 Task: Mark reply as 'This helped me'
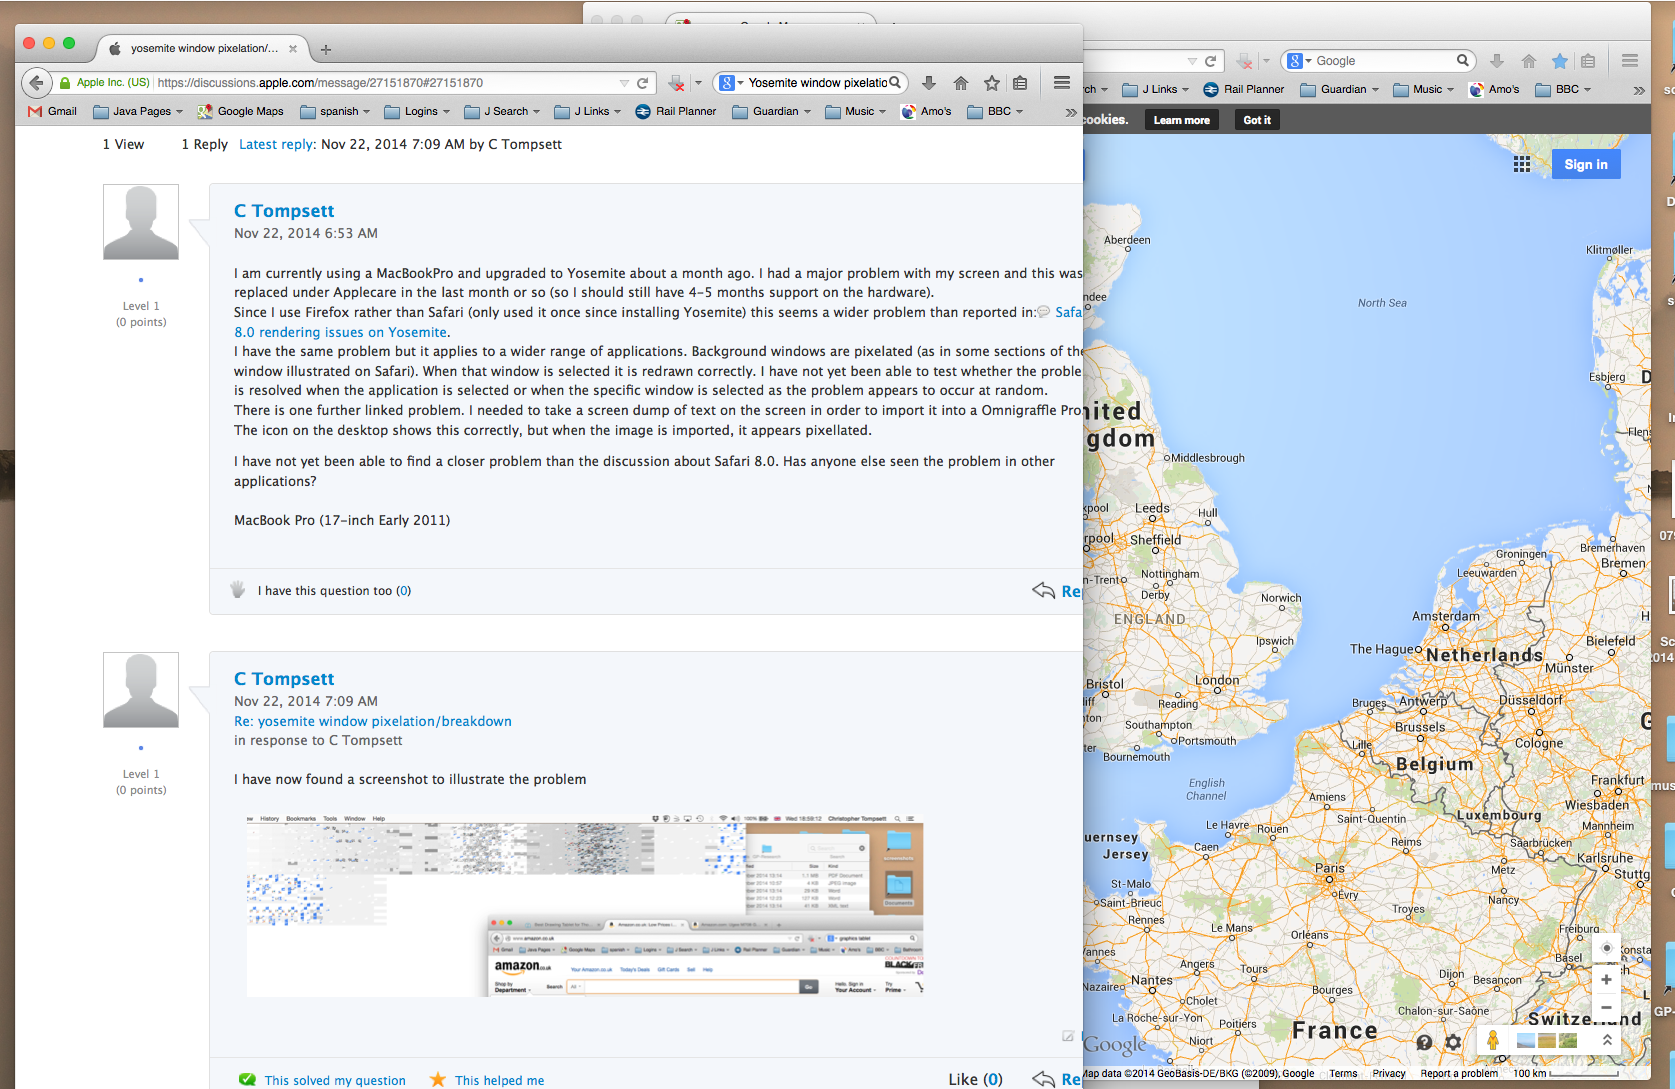point(487,1080)
